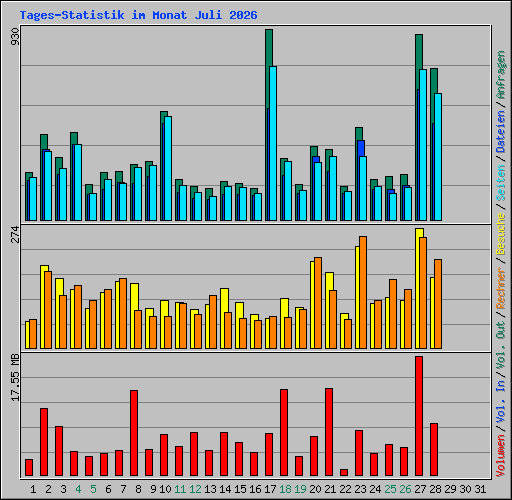Click the Dateien legend label in blue
Image resolution: width=512 pixels, height=500 pixels.
[501, 131]
